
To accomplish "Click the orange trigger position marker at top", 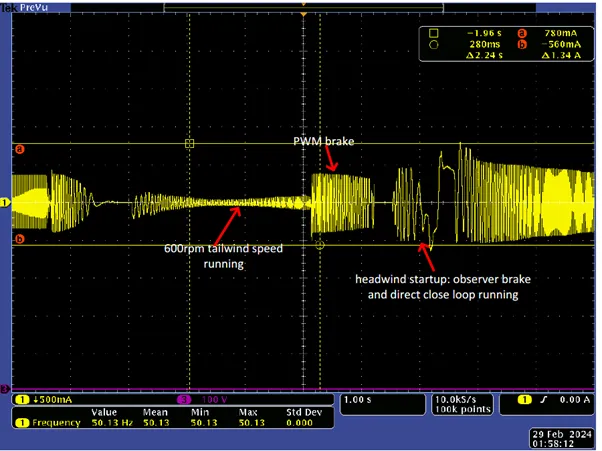I will [x=304, y=14].
